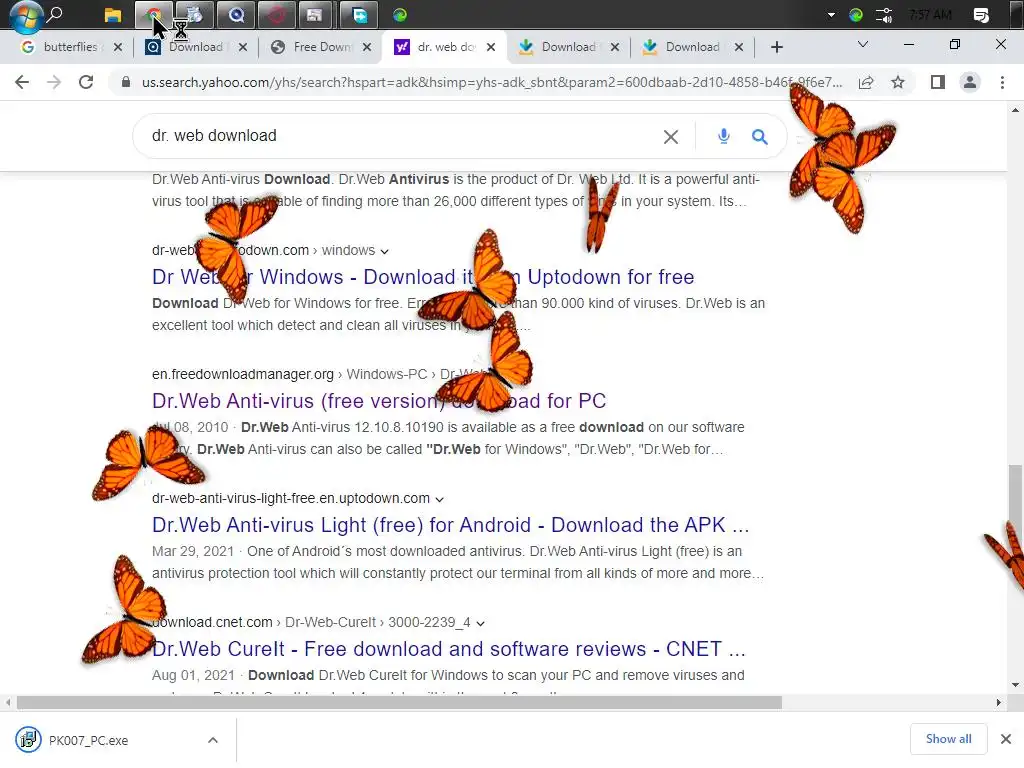Image resolution: width=1024 pixels, height=768 pixels.
Task: Open downloaded PK007_PC.exe file
Action: click(88, 741)
